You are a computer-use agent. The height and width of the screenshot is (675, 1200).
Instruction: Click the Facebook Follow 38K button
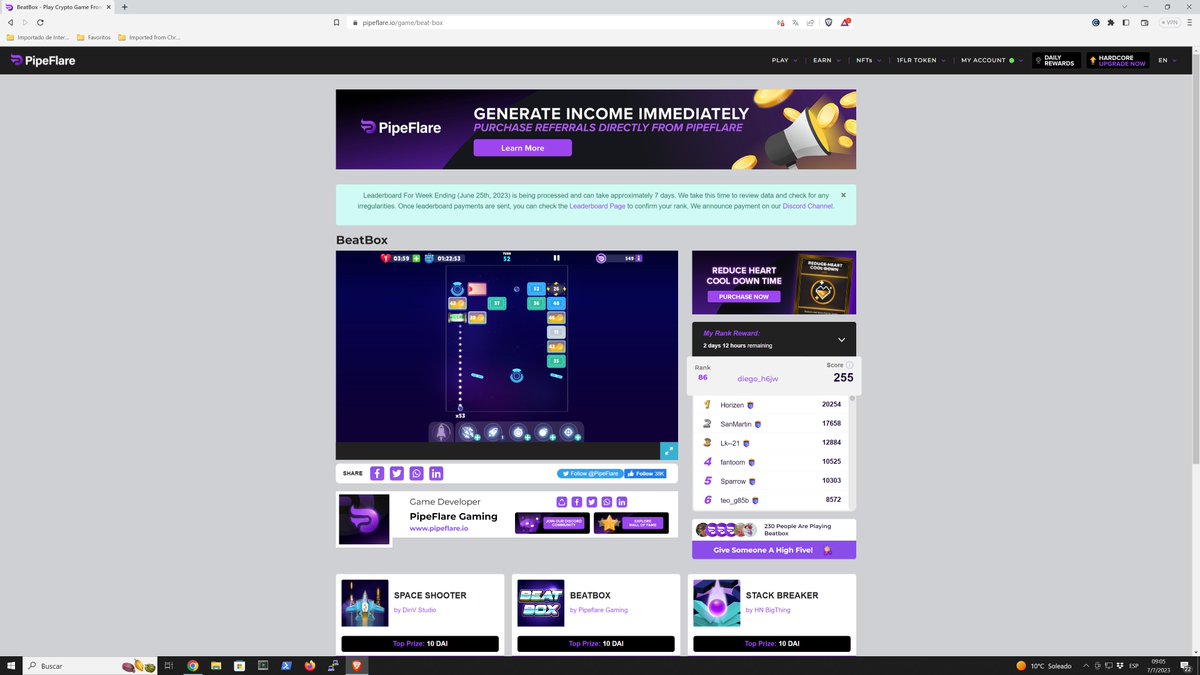click(646, 473)
